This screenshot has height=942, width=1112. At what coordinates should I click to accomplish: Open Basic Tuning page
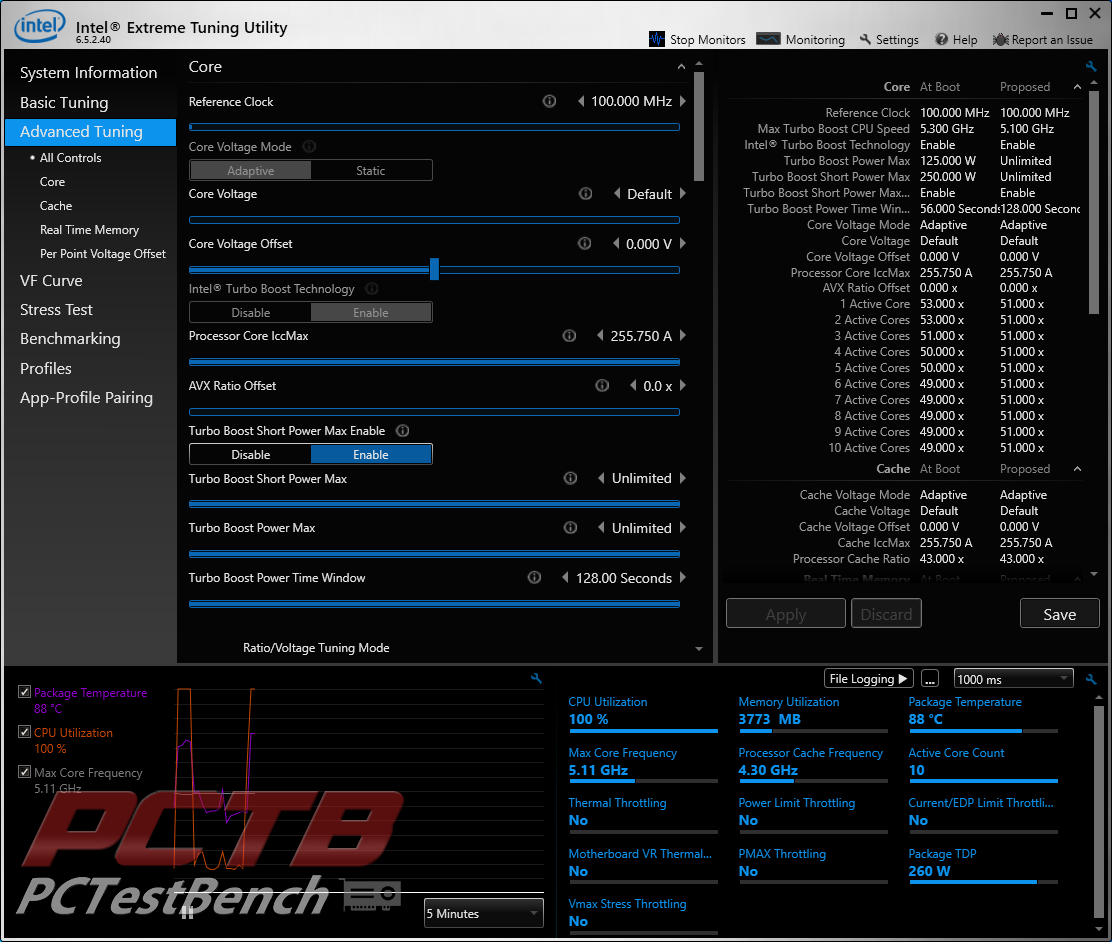[x=64, y=102]
